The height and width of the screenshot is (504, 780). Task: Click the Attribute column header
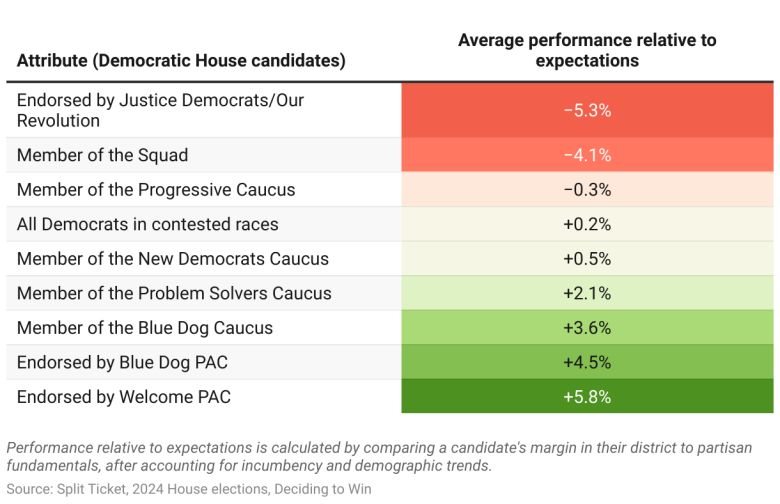[181, 60]
